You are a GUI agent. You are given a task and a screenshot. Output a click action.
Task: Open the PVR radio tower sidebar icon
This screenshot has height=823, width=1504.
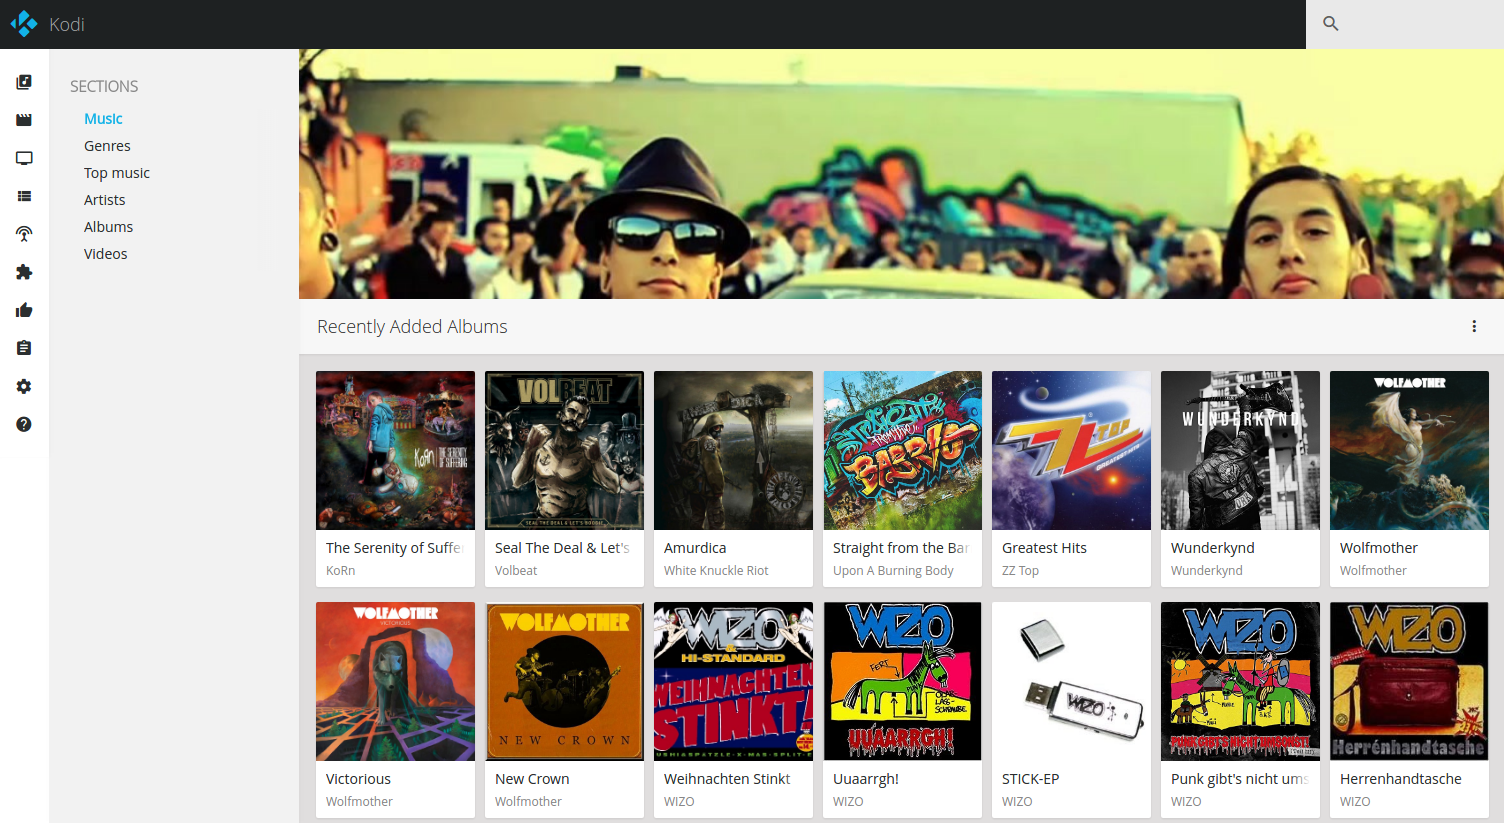coord(24,234)
